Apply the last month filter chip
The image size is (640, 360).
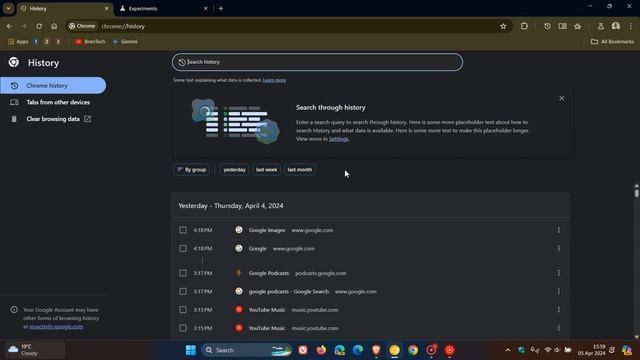[300, 170]
